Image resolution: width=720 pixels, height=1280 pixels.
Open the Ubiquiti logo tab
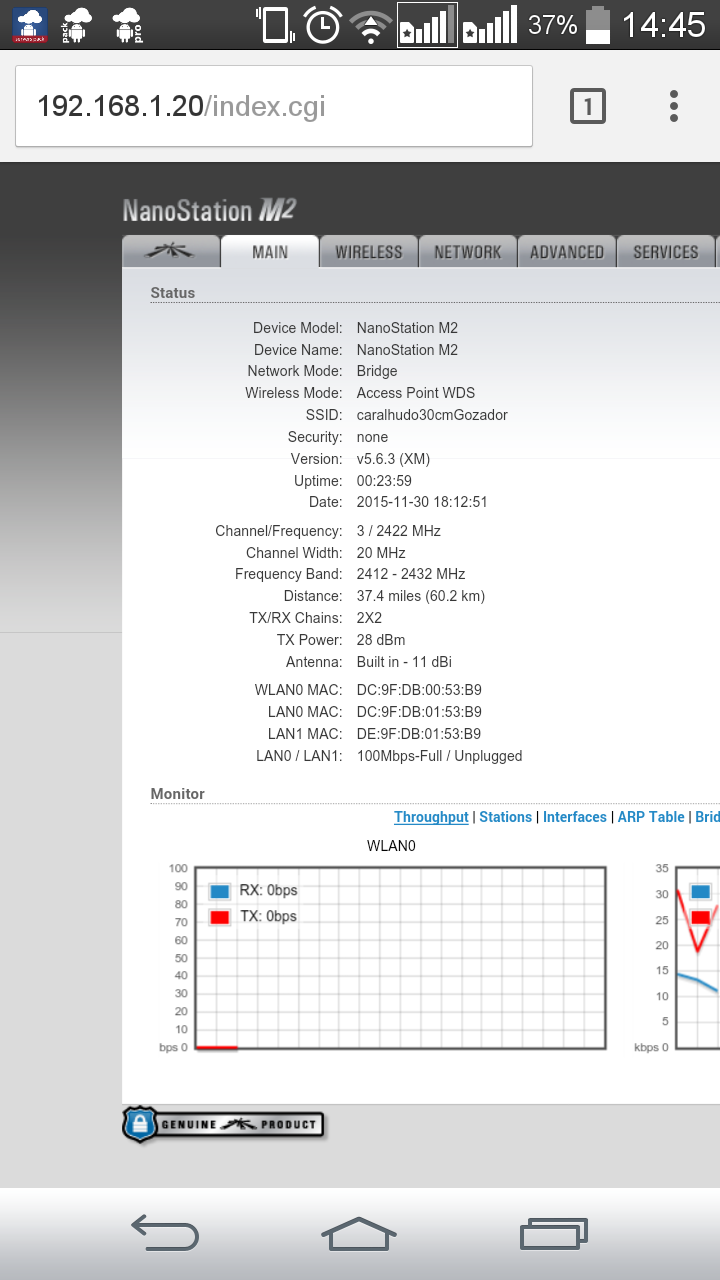click(171, 252)
